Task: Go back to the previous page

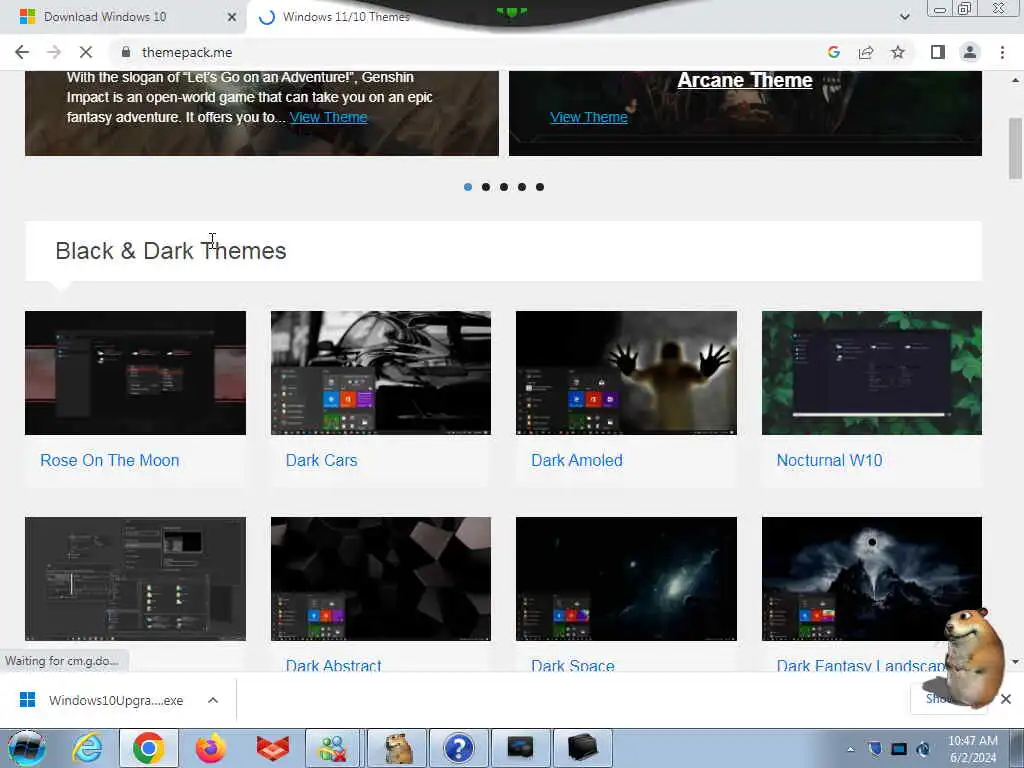Action: click(22, 52)
